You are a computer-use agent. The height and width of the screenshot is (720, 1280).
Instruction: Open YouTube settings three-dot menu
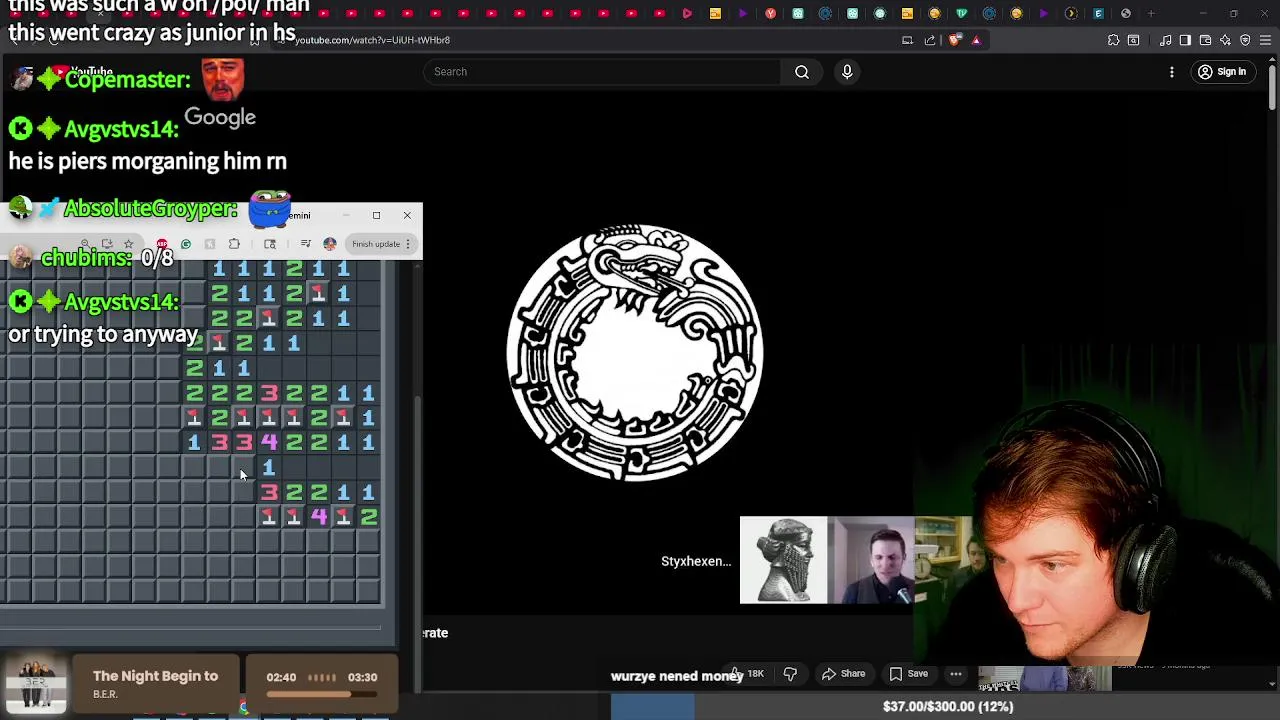tap(1172, 72)
